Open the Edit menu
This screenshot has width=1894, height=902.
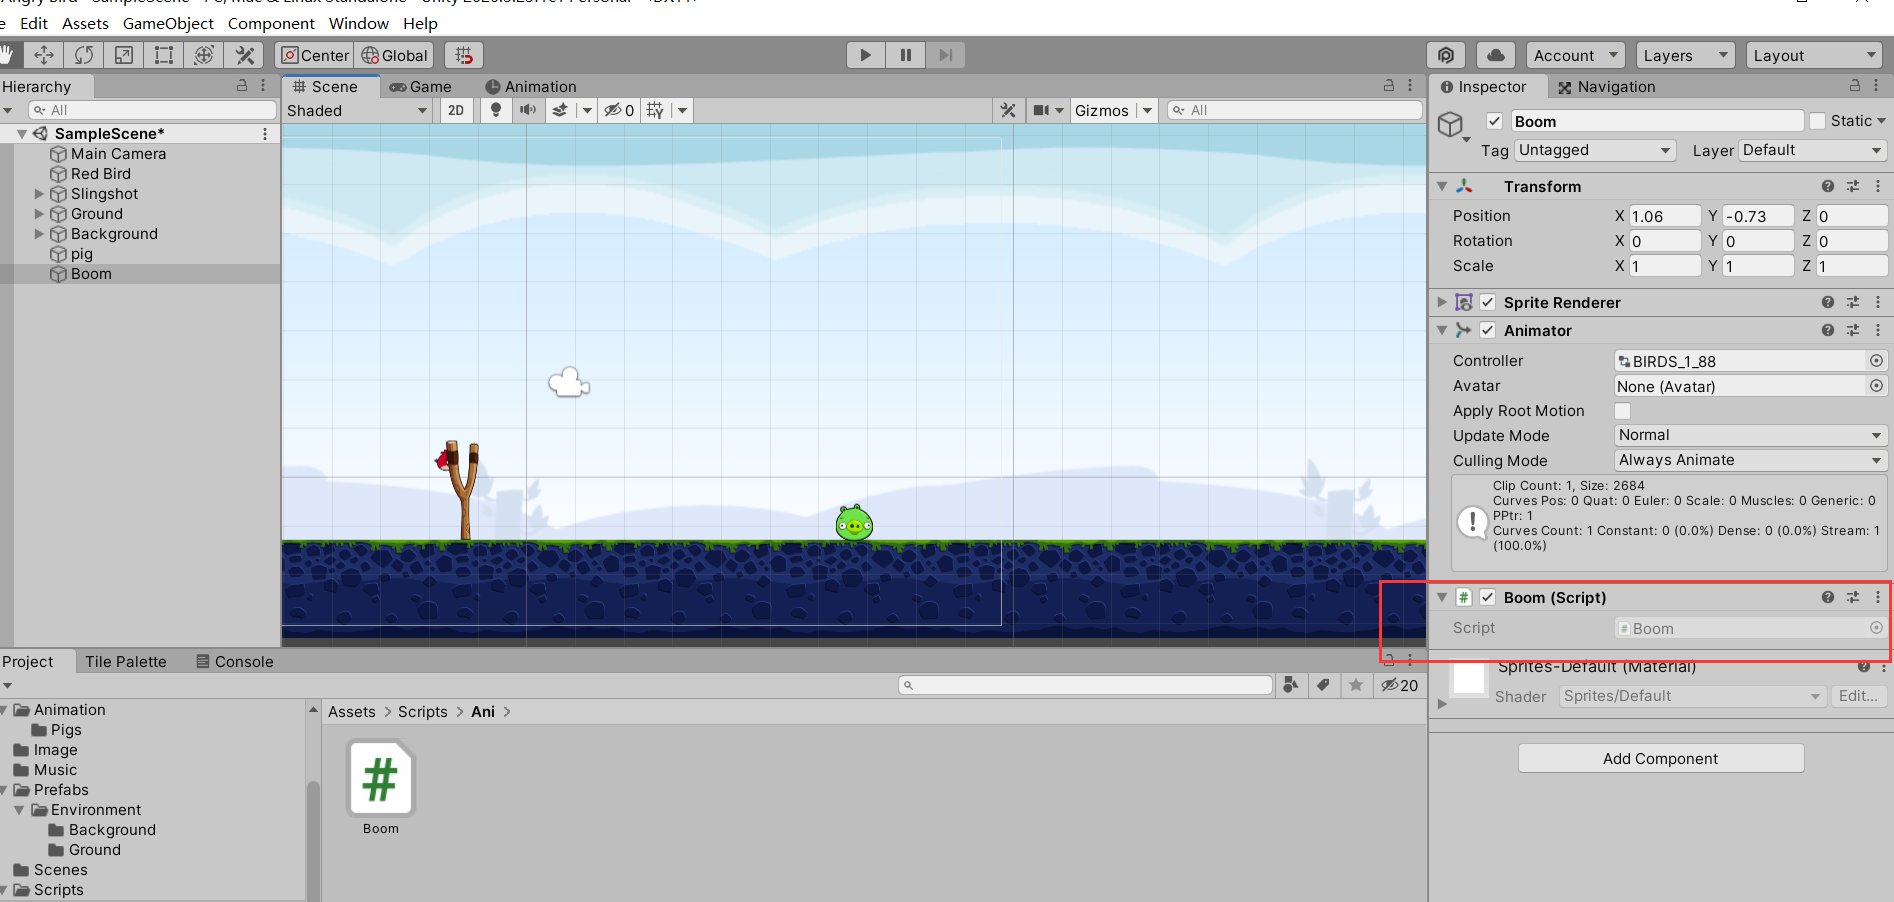click(x=34, y=23)
